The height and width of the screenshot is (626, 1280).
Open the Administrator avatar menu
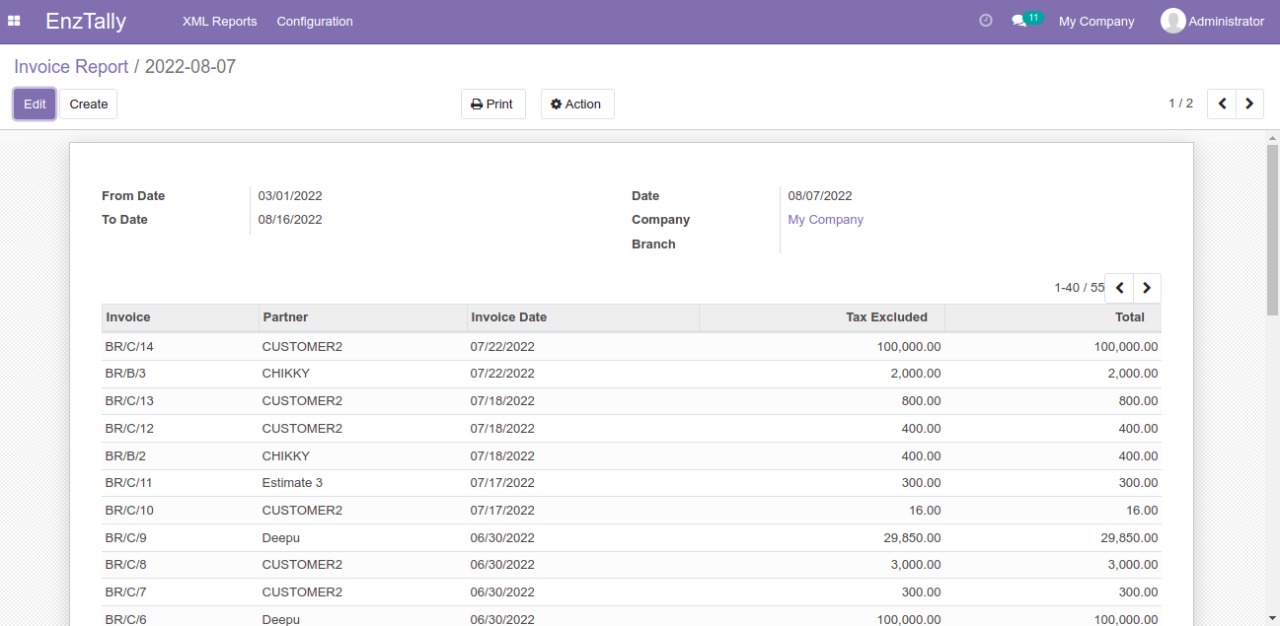pyautogui.click(x=1211, y=20)
